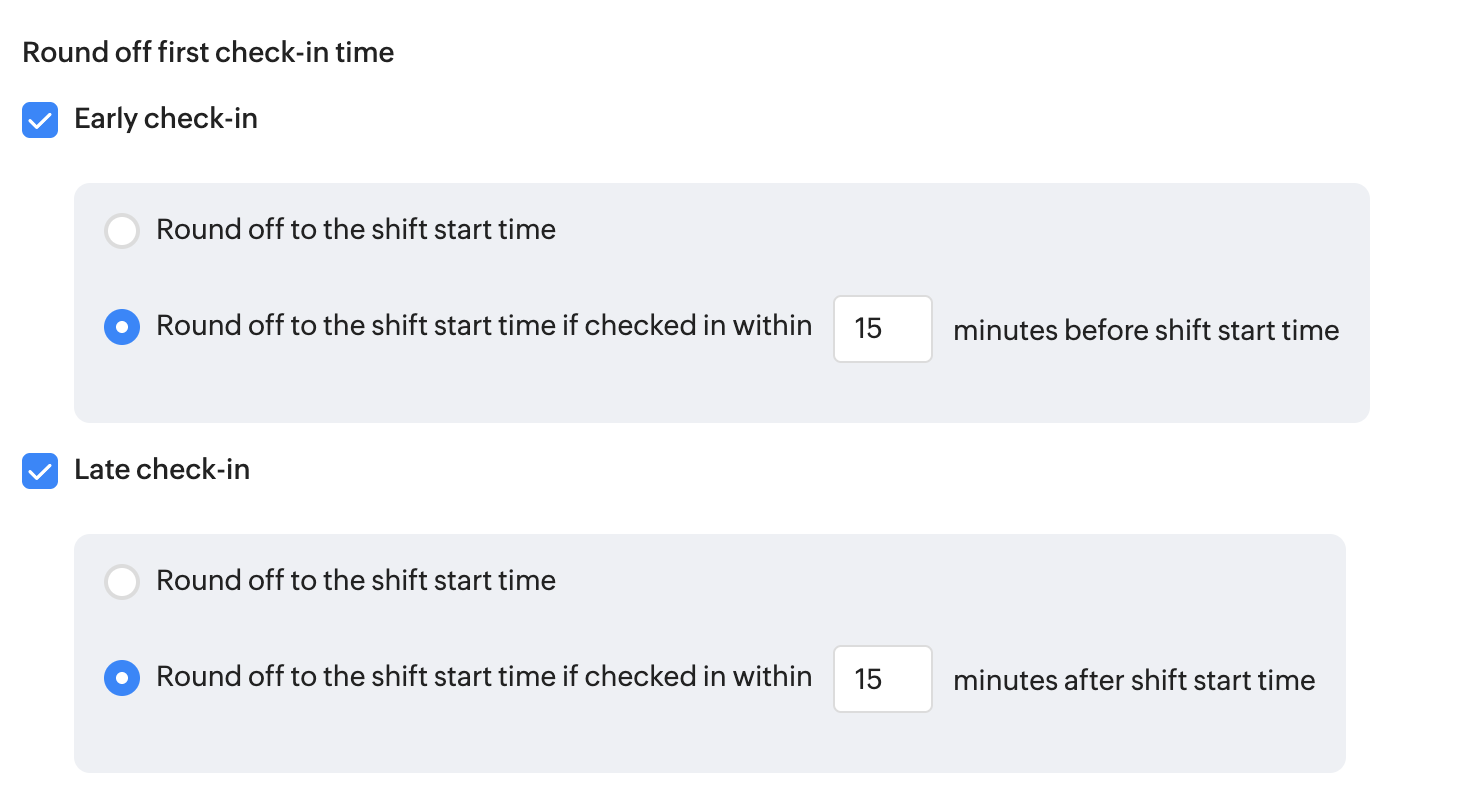This screenshot has height=798, width=1480.
Task: Click Early check-in's "if checked in within" label
Action: [x=484, y=326]
